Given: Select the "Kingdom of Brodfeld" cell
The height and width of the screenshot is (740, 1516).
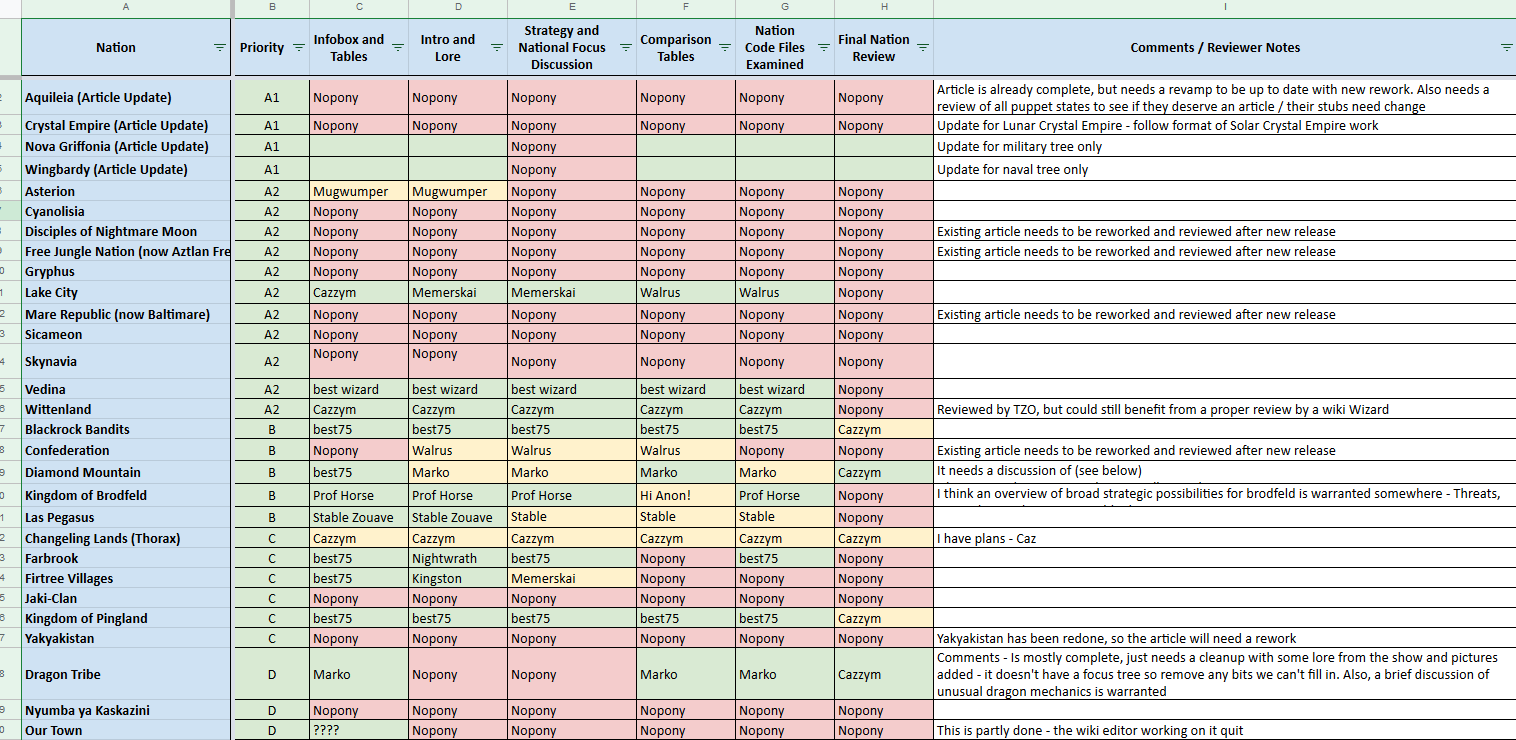Looking at the screenshot, I should click(x=126, y=496).
